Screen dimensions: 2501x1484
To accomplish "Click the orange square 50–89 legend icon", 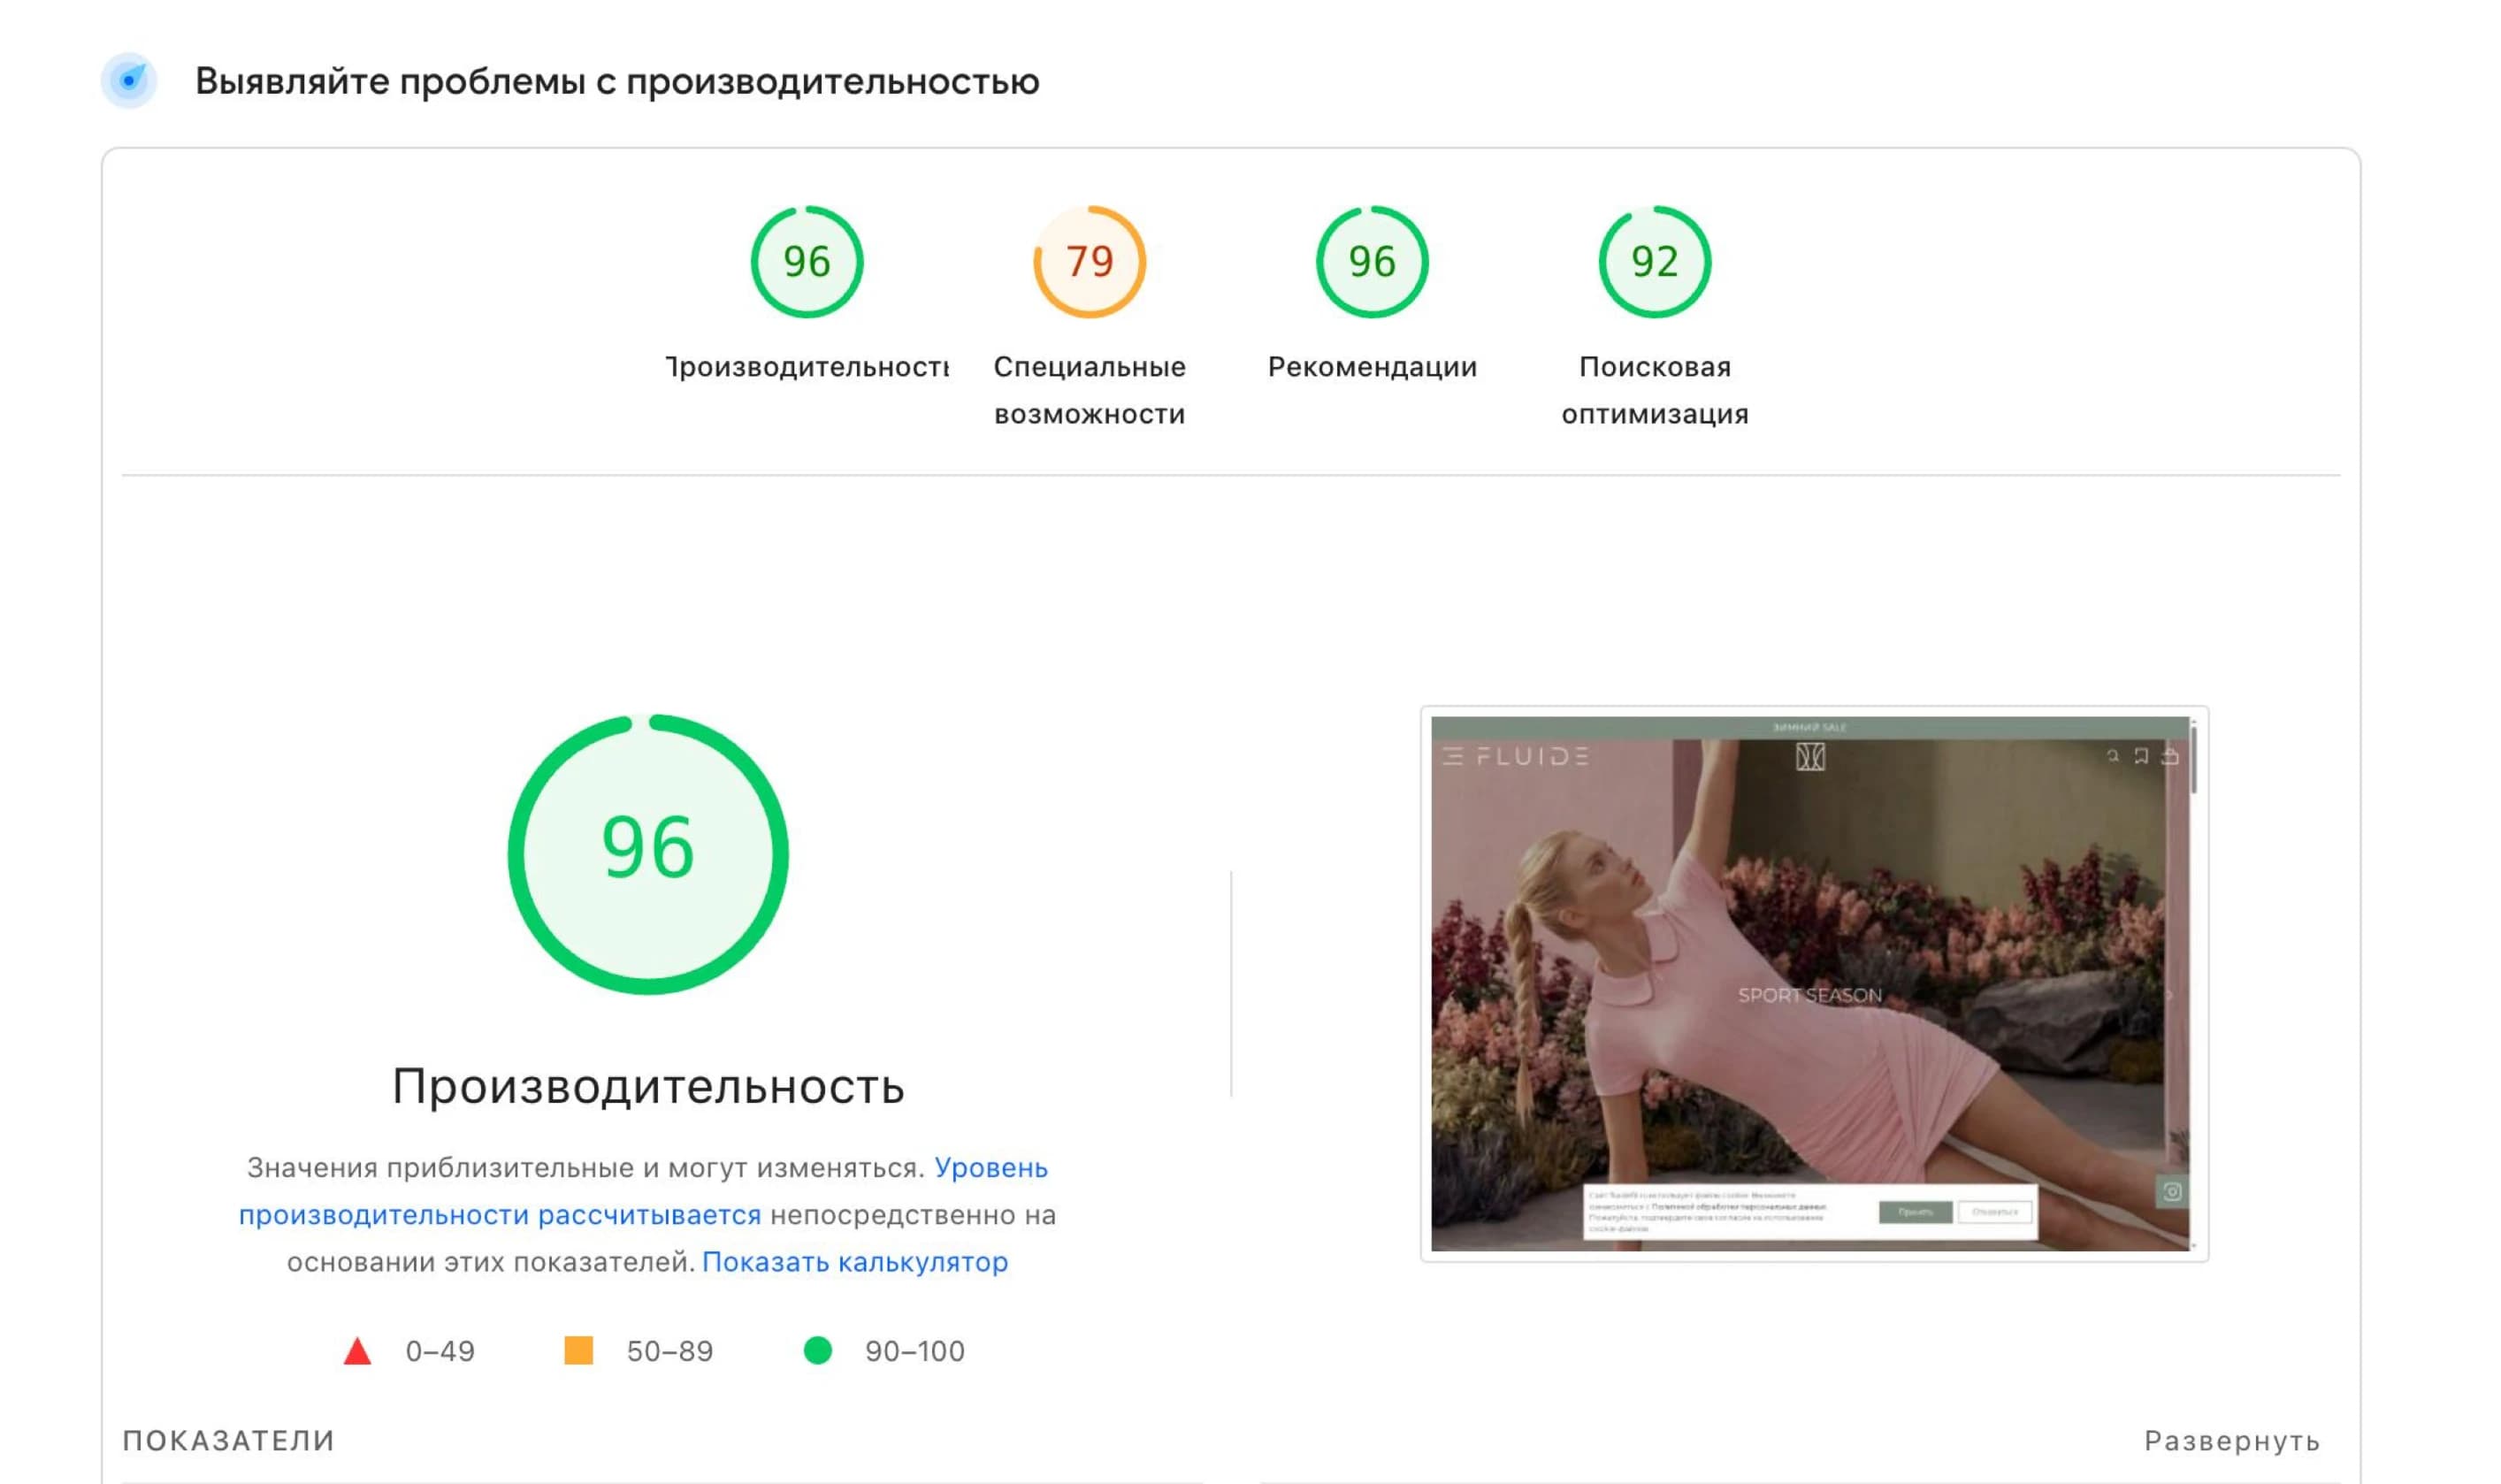I will (x=578, y=1350).
